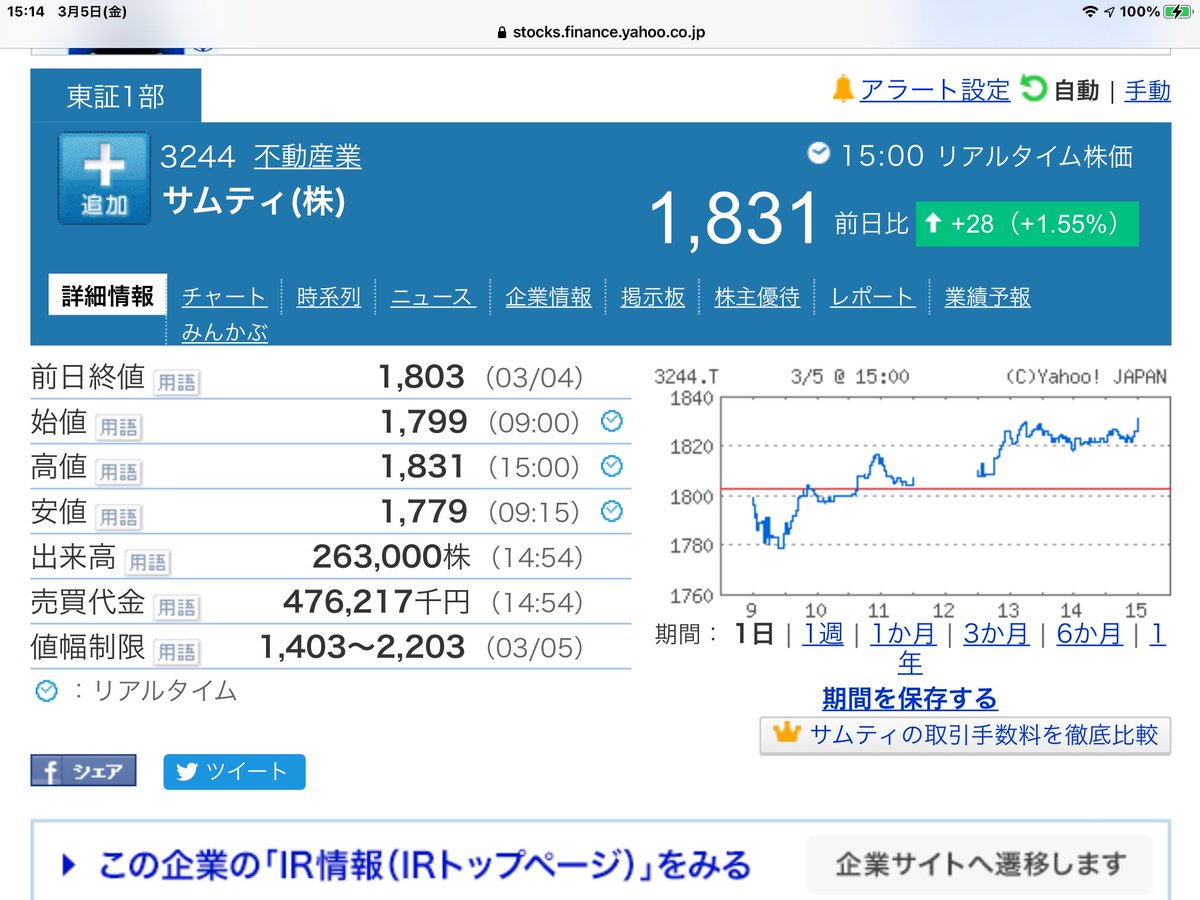Viewport: 1200px width, 900px height.
Task: Click the company name サムティ(株)
Action: click(x=253, y=203)
